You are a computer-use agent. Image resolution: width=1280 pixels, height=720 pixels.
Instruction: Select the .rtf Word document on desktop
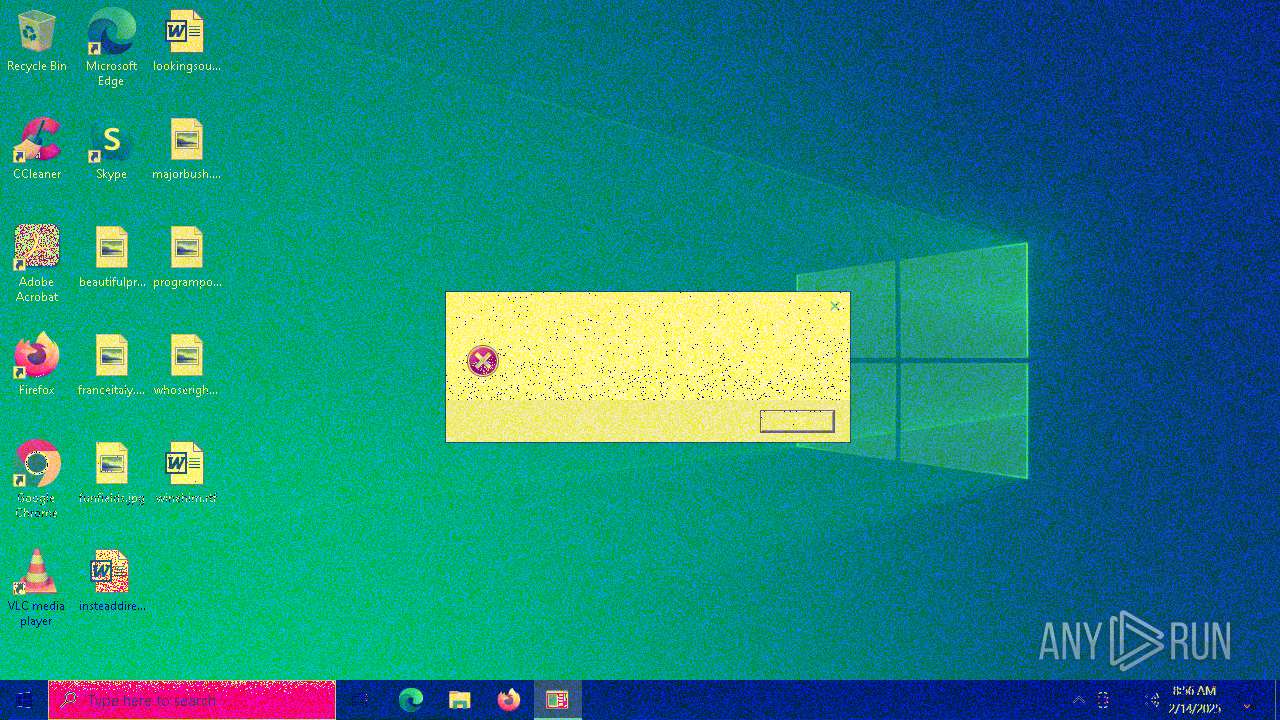(x=186, y=474)
